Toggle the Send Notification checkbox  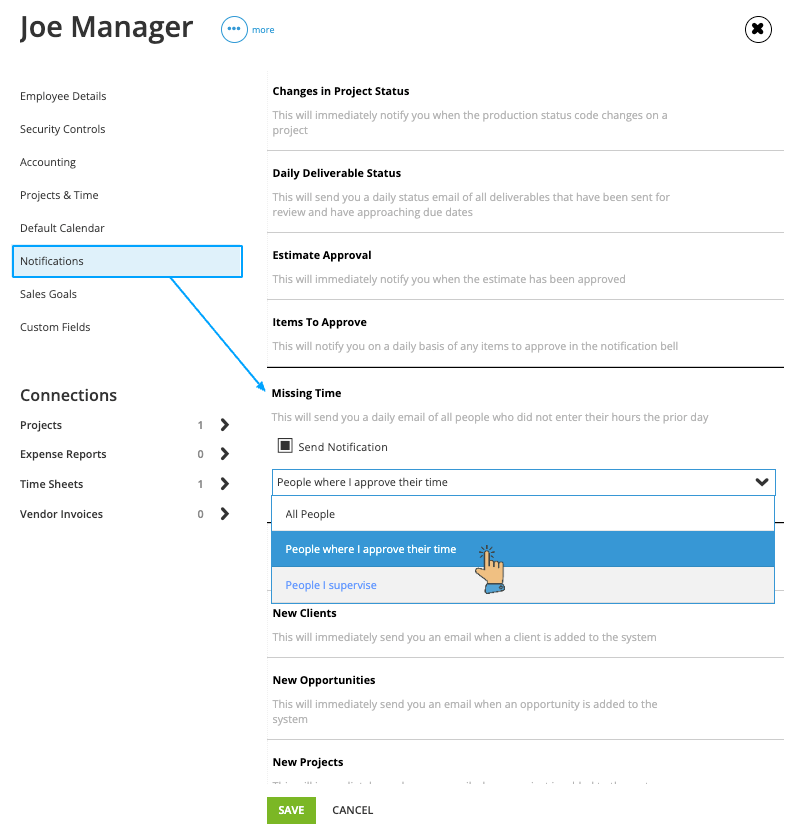tap(285, 445)
